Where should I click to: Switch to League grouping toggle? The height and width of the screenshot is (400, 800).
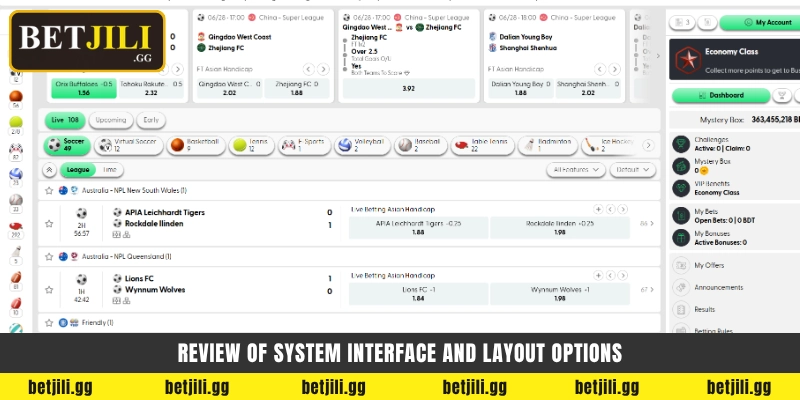click(78, 170)
